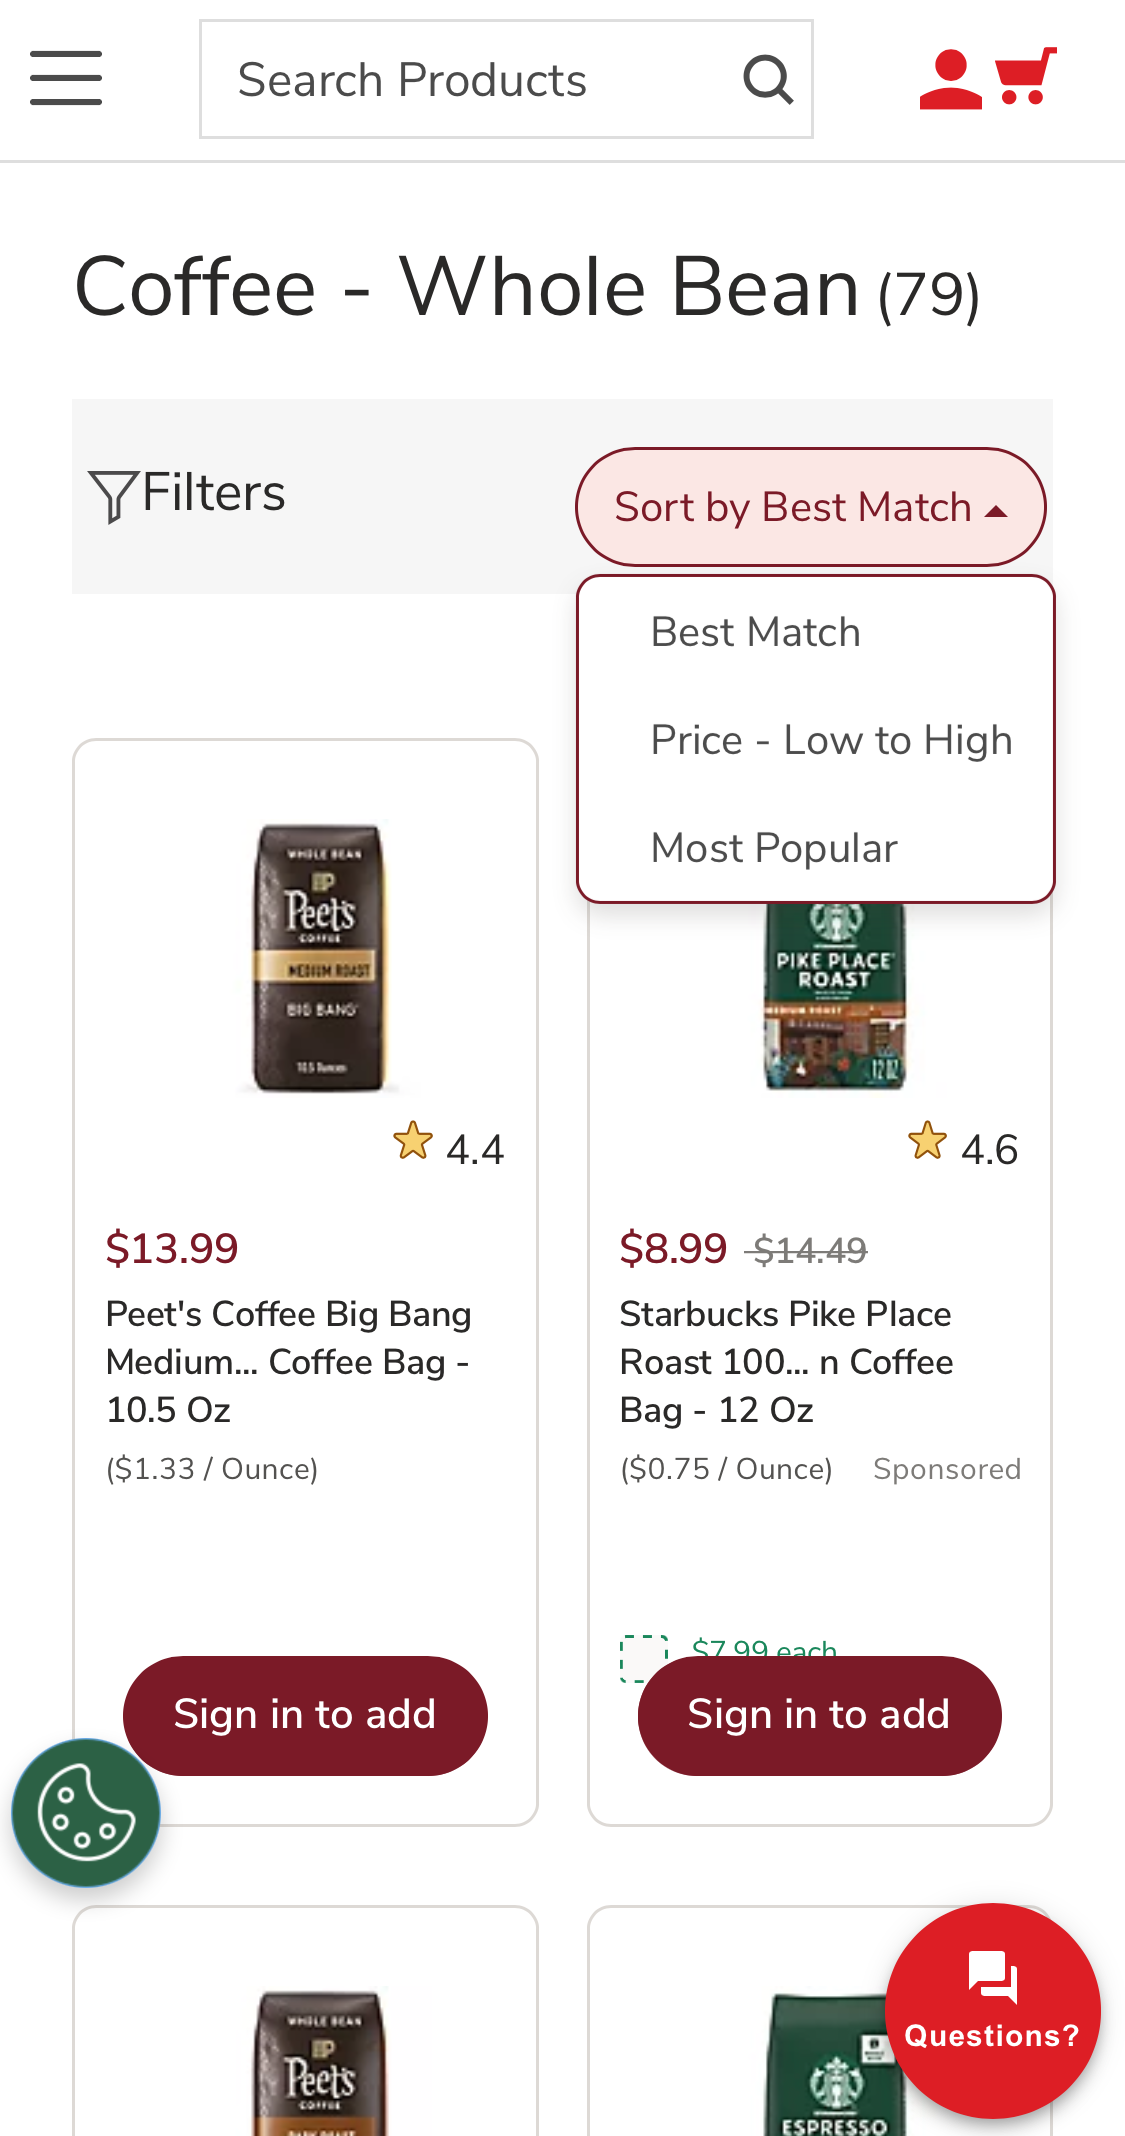This screenshot has width=1125, height=2136.
Task: Open Peet's Coffee Big Bang product title
Action: [288, 1361]
